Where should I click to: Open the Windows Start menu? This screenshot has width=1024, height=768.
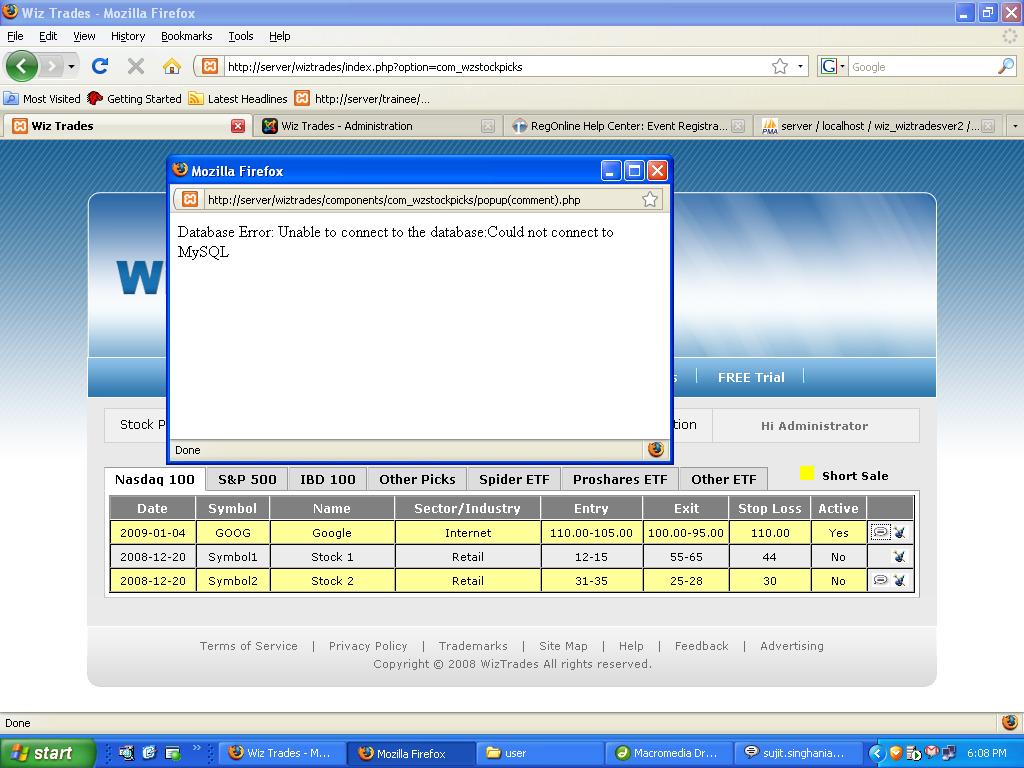[47, 753]
